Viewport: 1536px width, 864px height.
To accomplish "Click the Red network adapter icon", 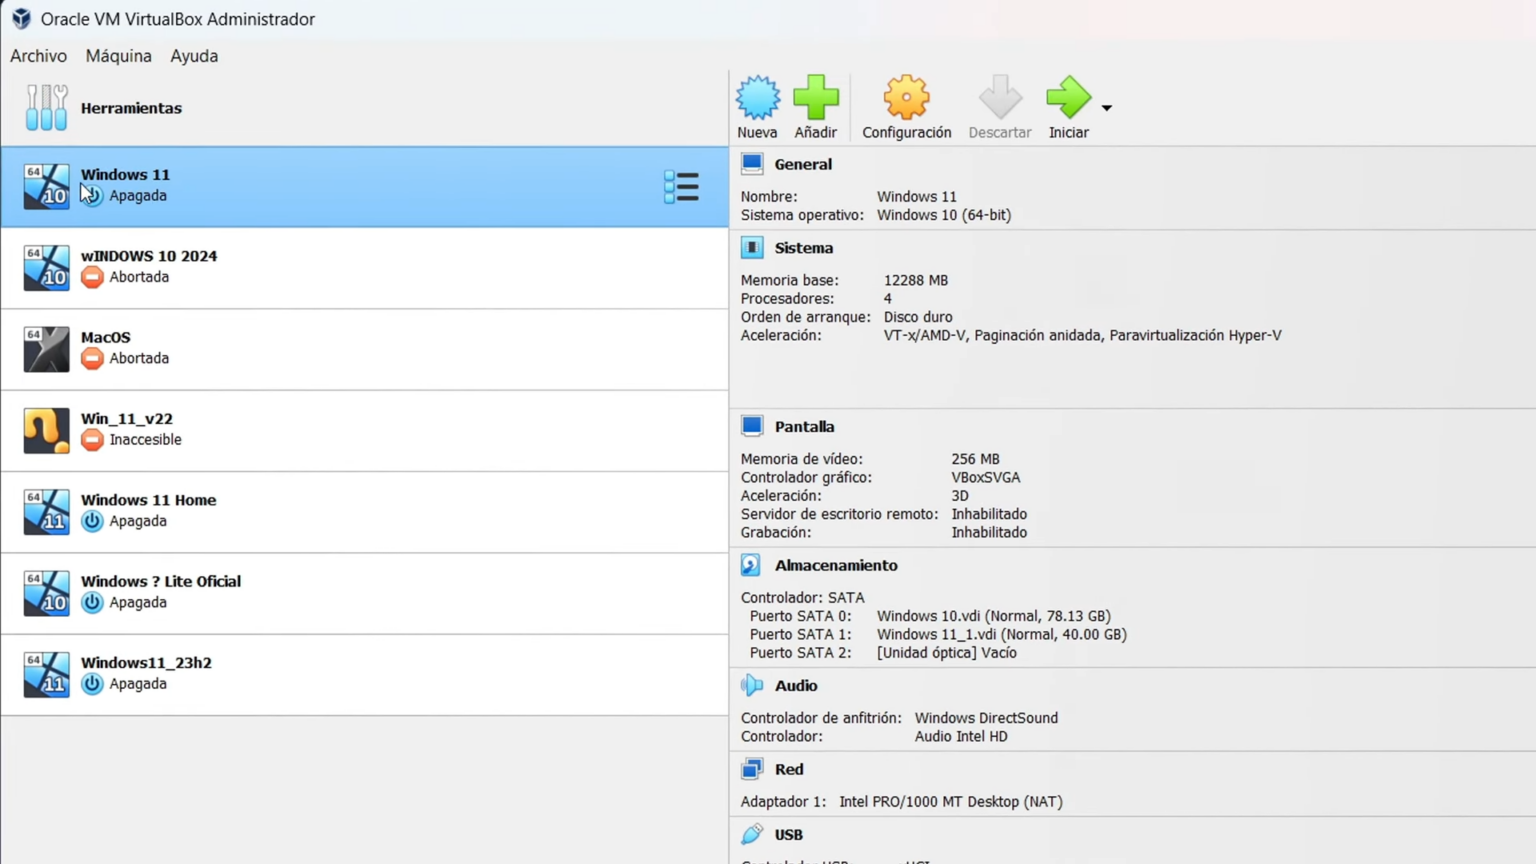I will pyautogui.click(x=751, y=768).
